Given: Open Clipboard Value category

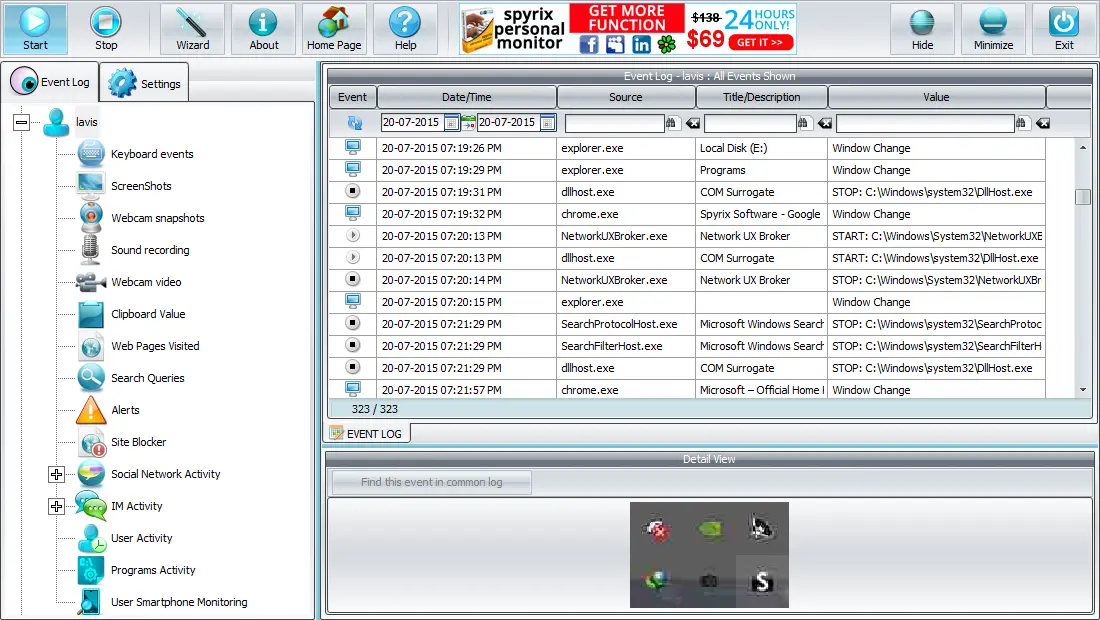Looking at the screenshot, I should [x=148, y=314].
